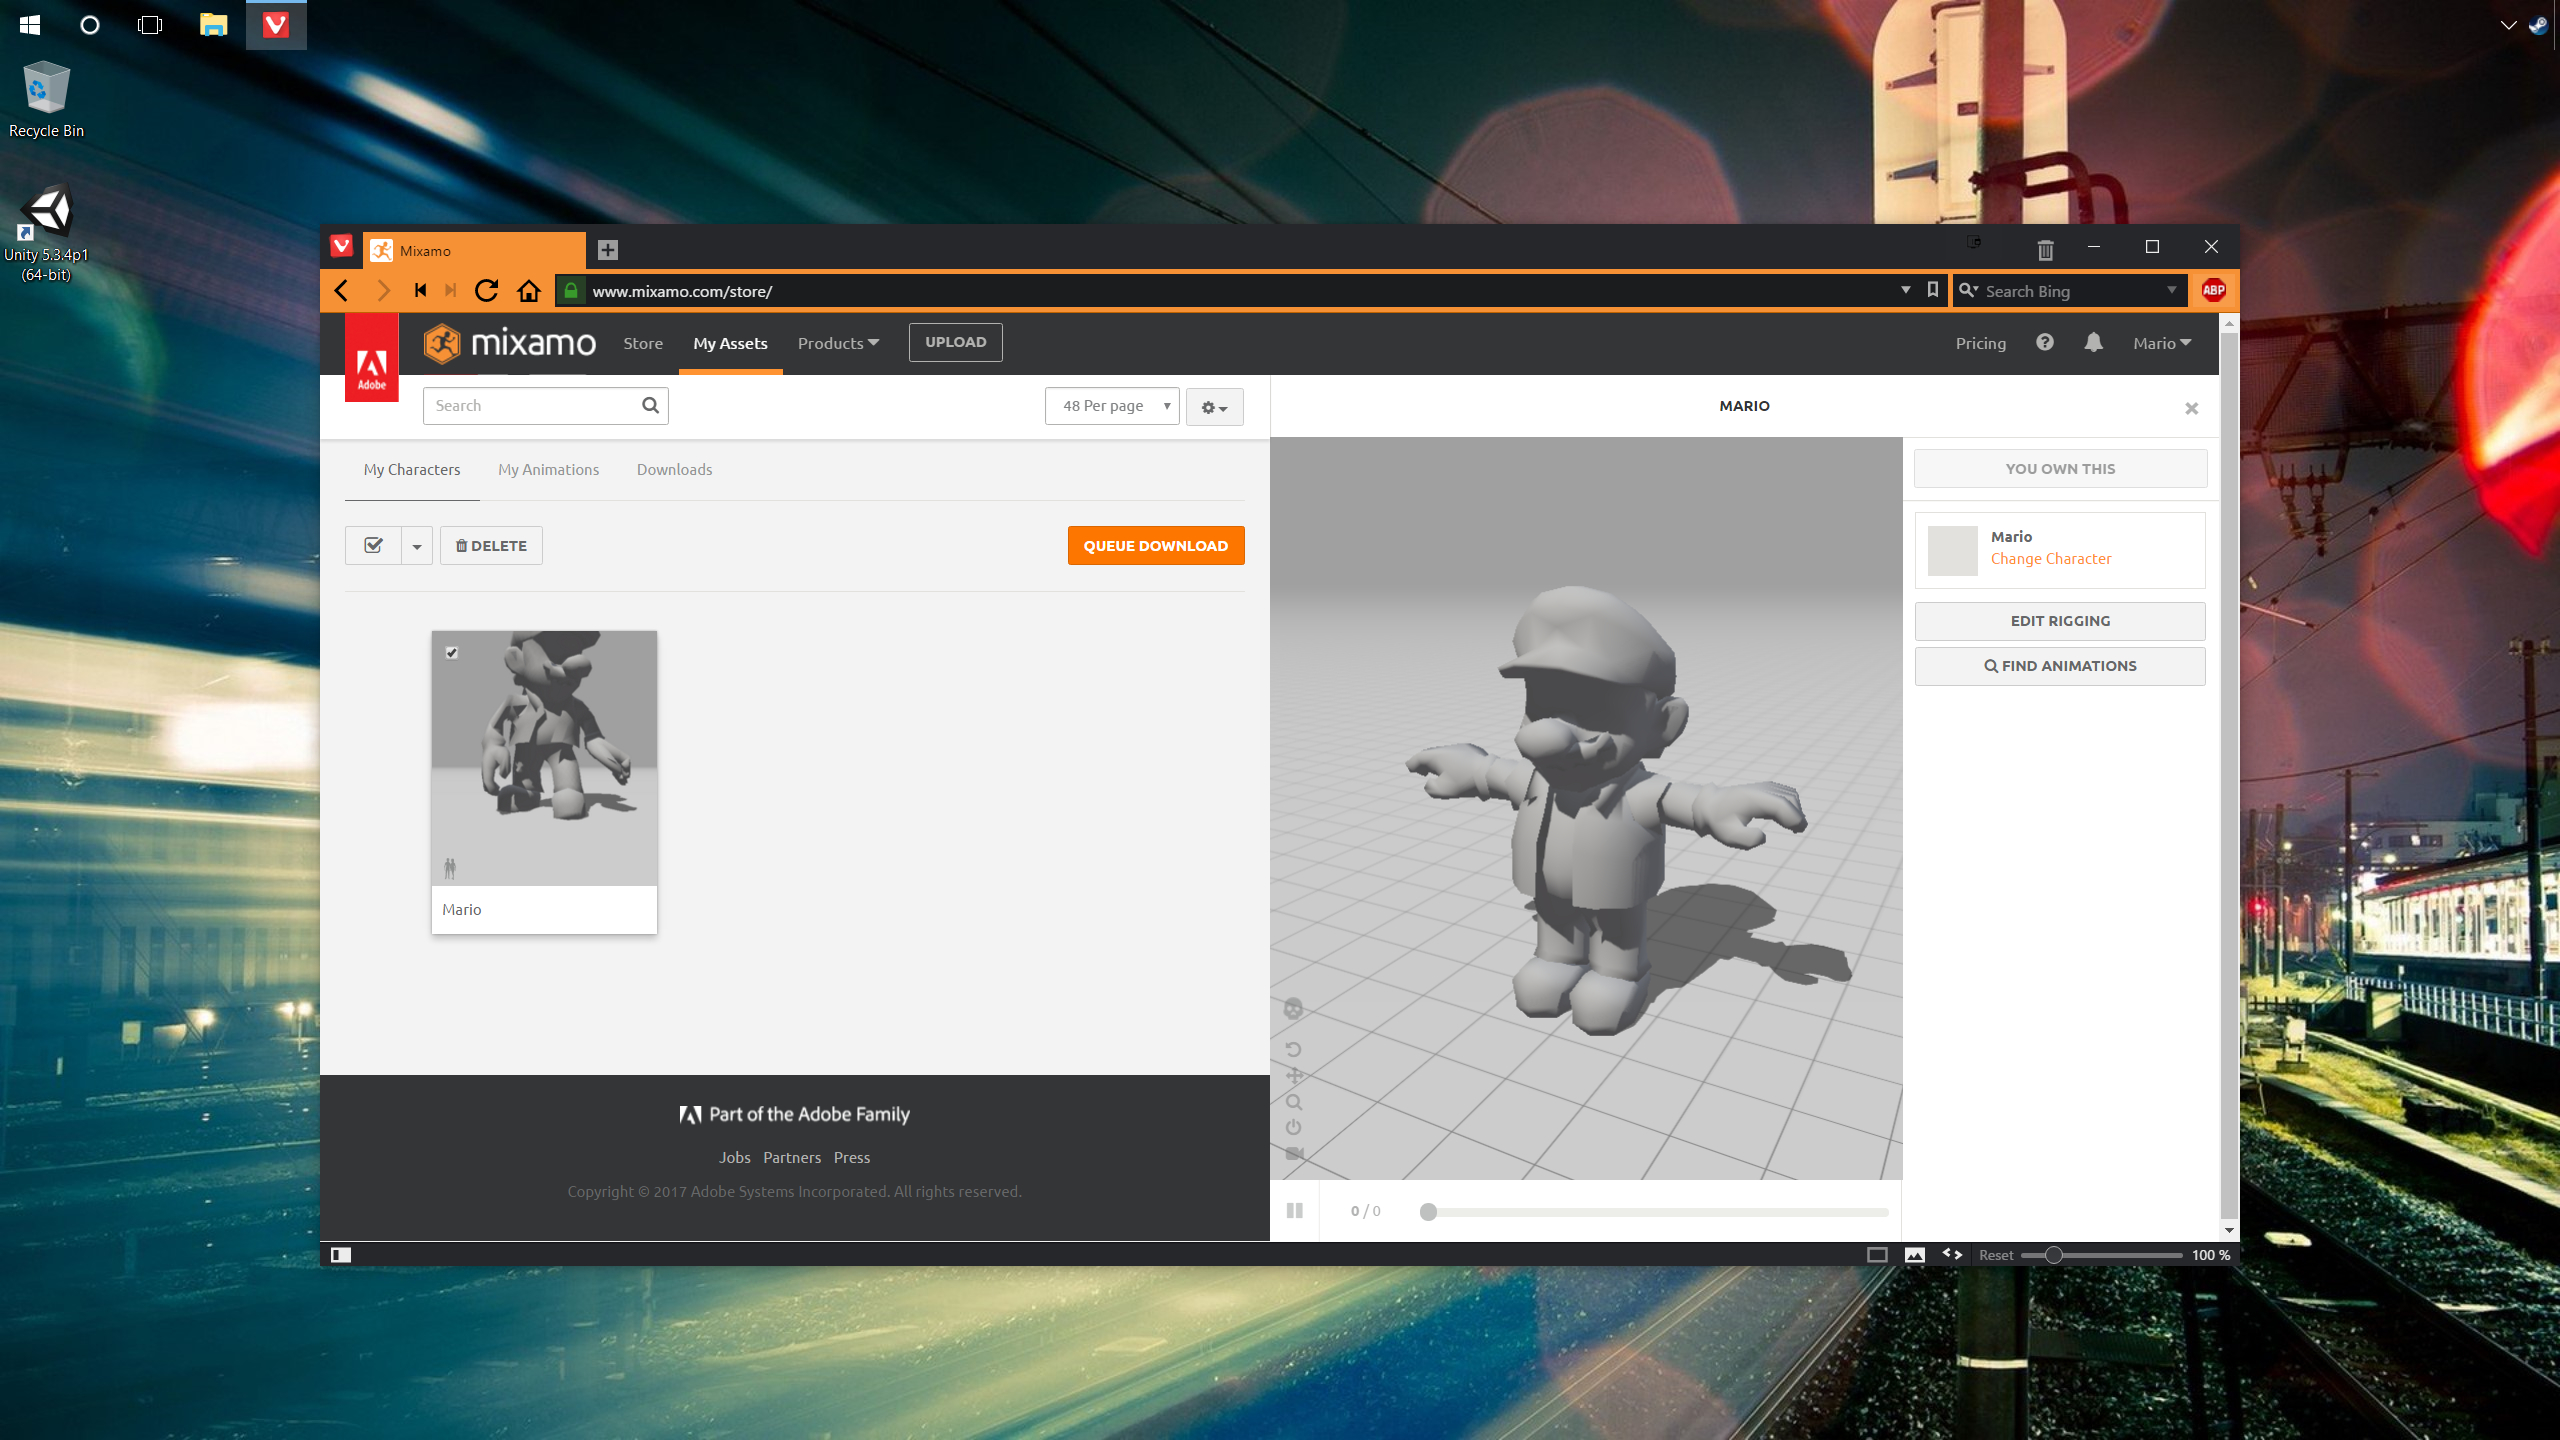
Task: Click the Change Character link
Action: click(x=2050, y=559)
